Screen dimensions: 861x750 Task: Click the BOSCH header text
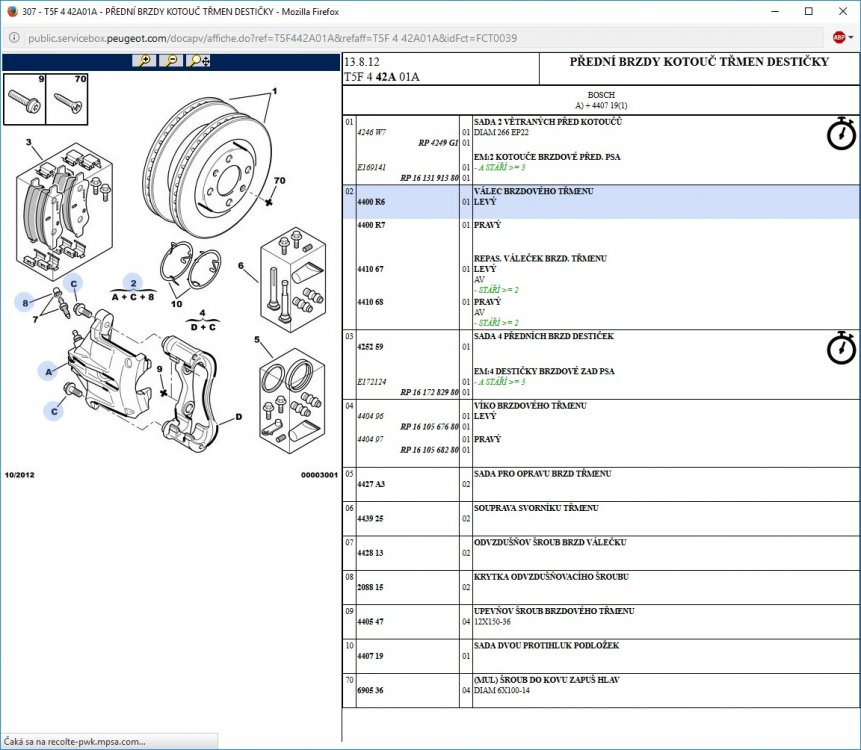(x=601, y=95)
